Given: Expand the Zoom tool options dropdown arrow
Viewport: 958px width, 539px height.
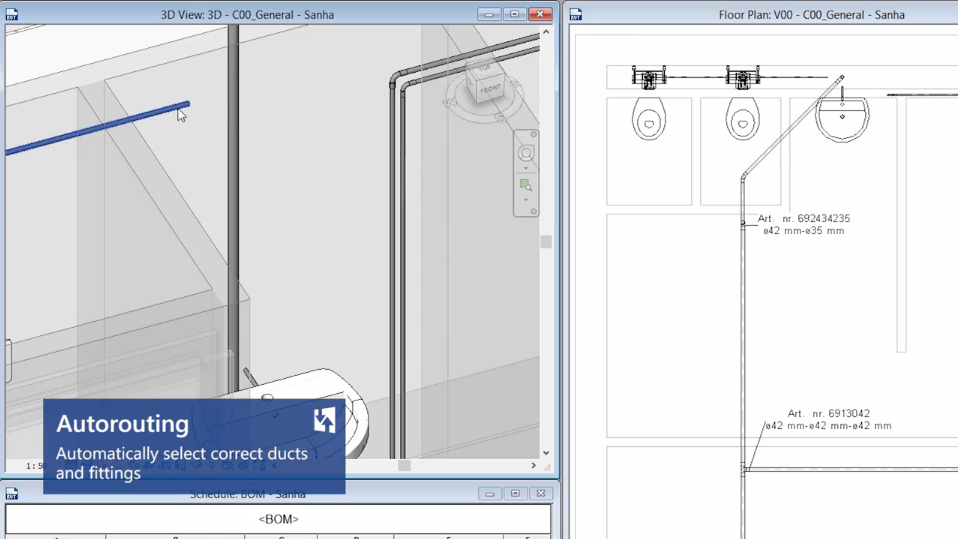Looking at the screenshot, I should click(x=526, y=200).
